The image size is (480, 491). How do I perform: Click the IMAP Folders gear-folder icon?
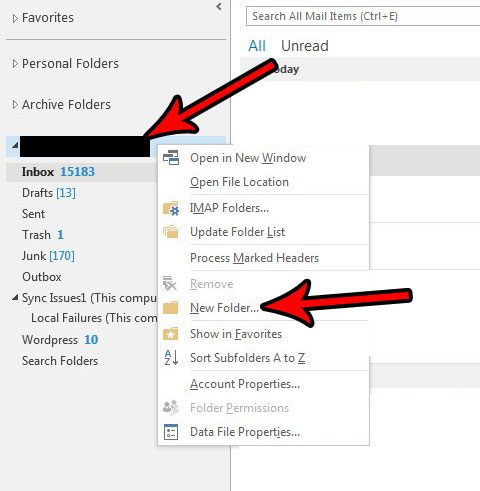(x=171, y=208)
